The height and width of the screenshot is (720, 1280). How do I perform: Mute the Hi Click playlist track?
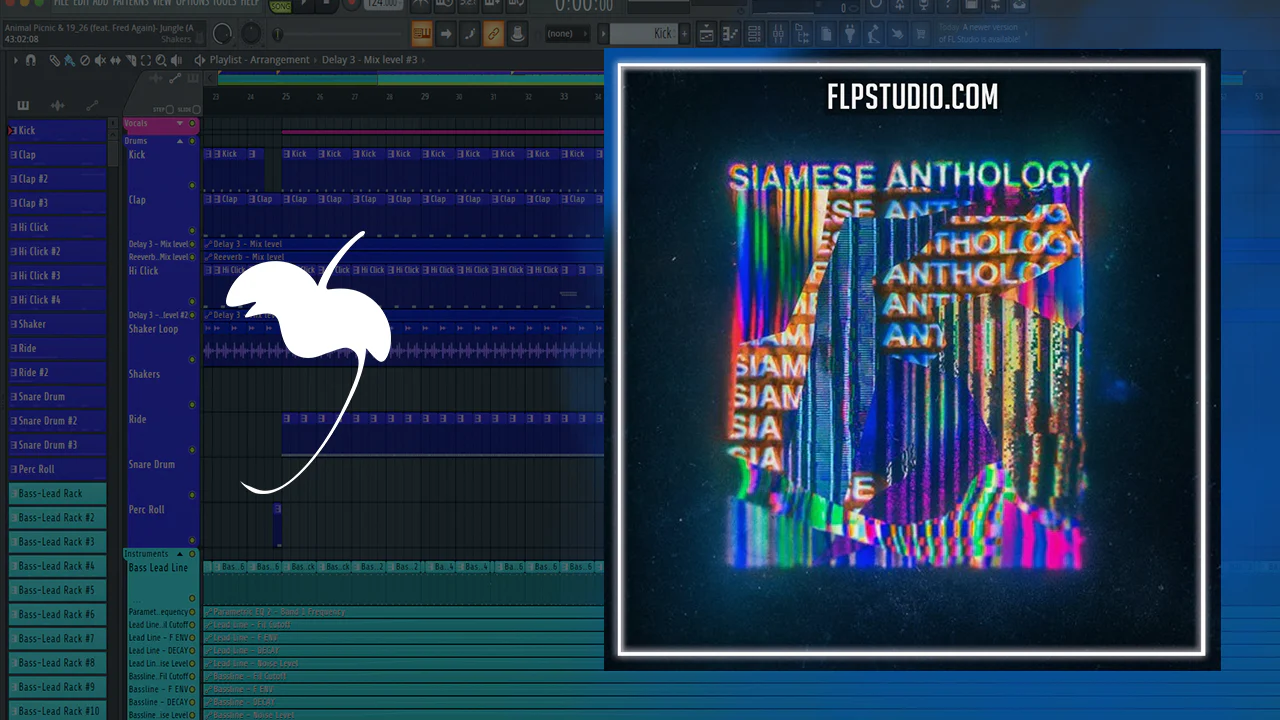coord(192,301)
